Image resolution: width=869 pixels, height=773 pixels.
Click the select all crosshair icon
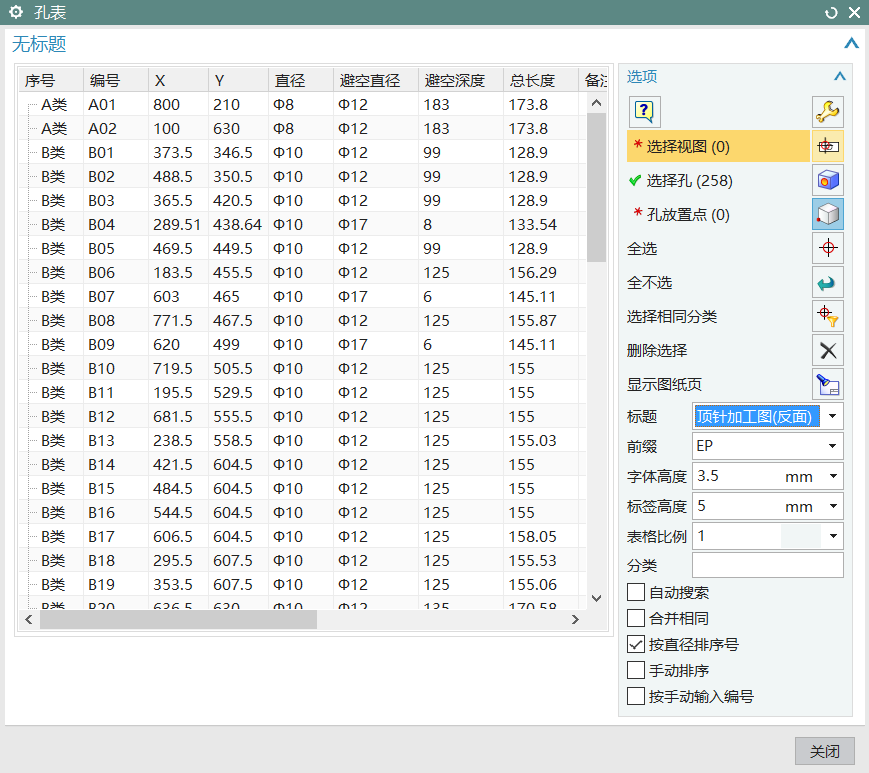click(x=827, y=248)
